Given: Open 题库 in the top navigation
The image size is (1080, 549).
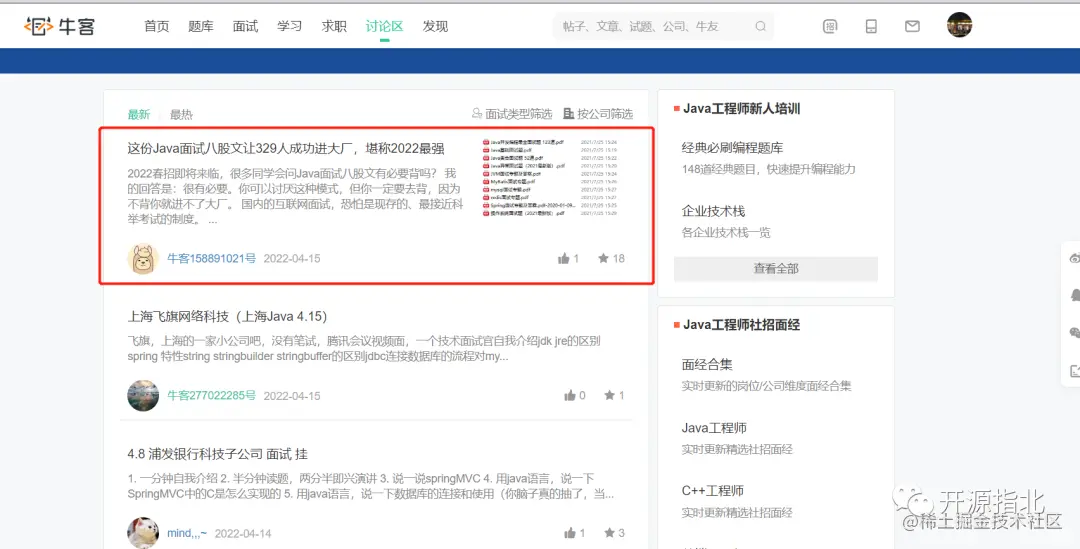Looking at the screenshot, I should click(x=200, y=26).
